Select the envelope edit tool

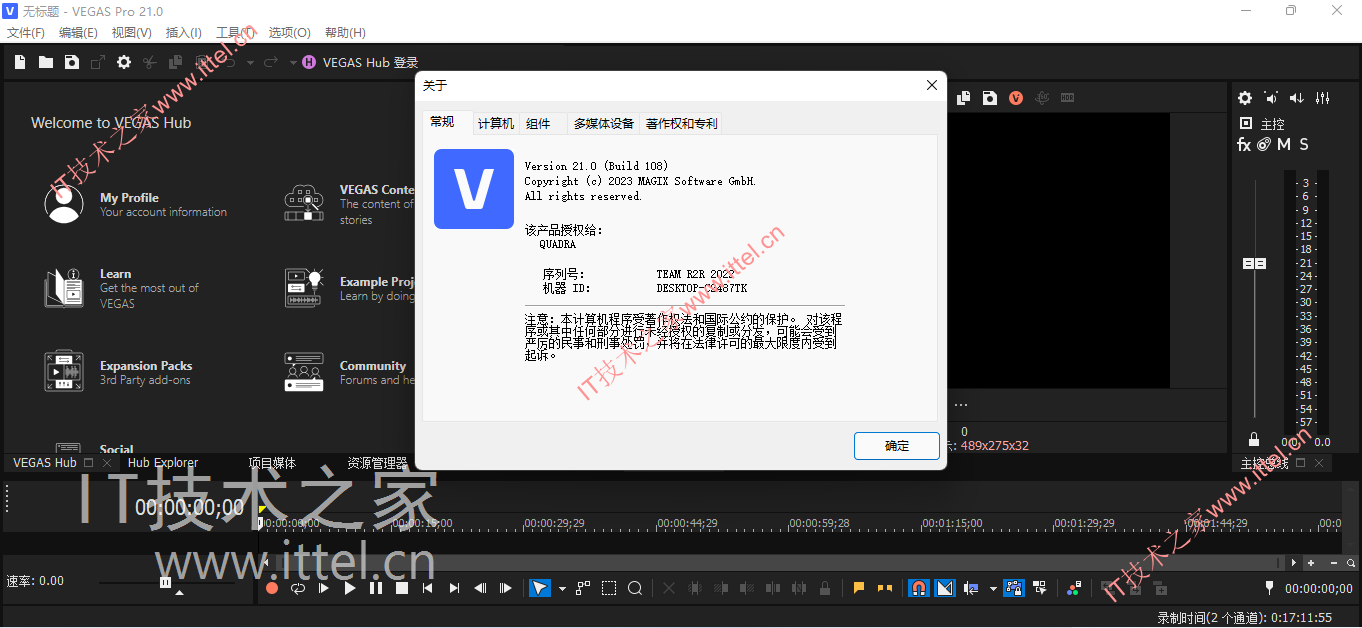[x=583, y=588]
